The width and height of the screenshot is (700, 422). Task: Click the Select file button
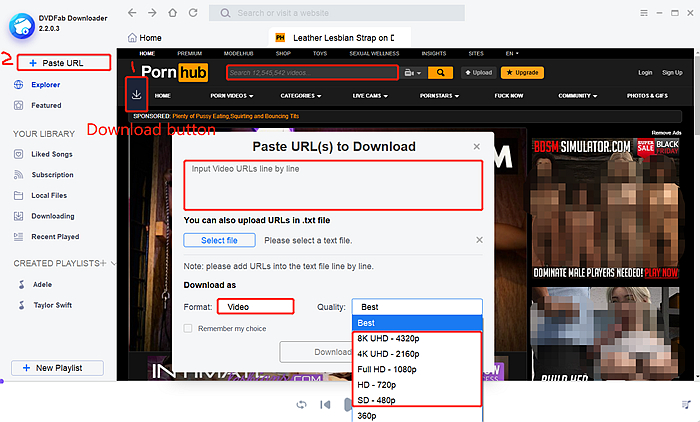tap(219, 240)
